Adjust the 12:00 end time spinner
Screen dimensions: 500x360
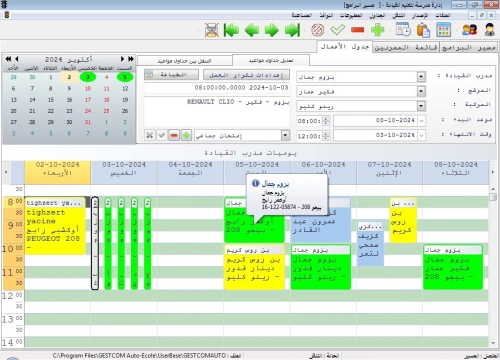pos(326,135)
